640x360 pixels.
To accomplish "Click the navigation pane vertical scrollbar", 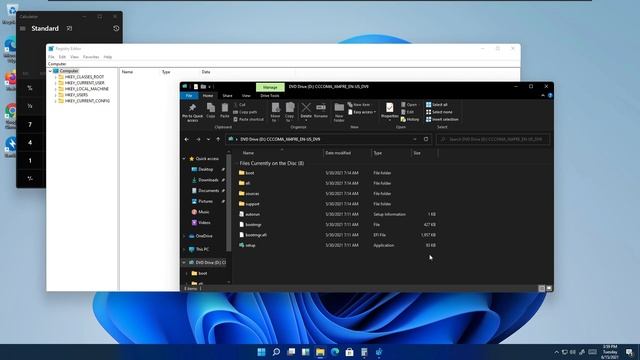I will click(x=229, y=204).
